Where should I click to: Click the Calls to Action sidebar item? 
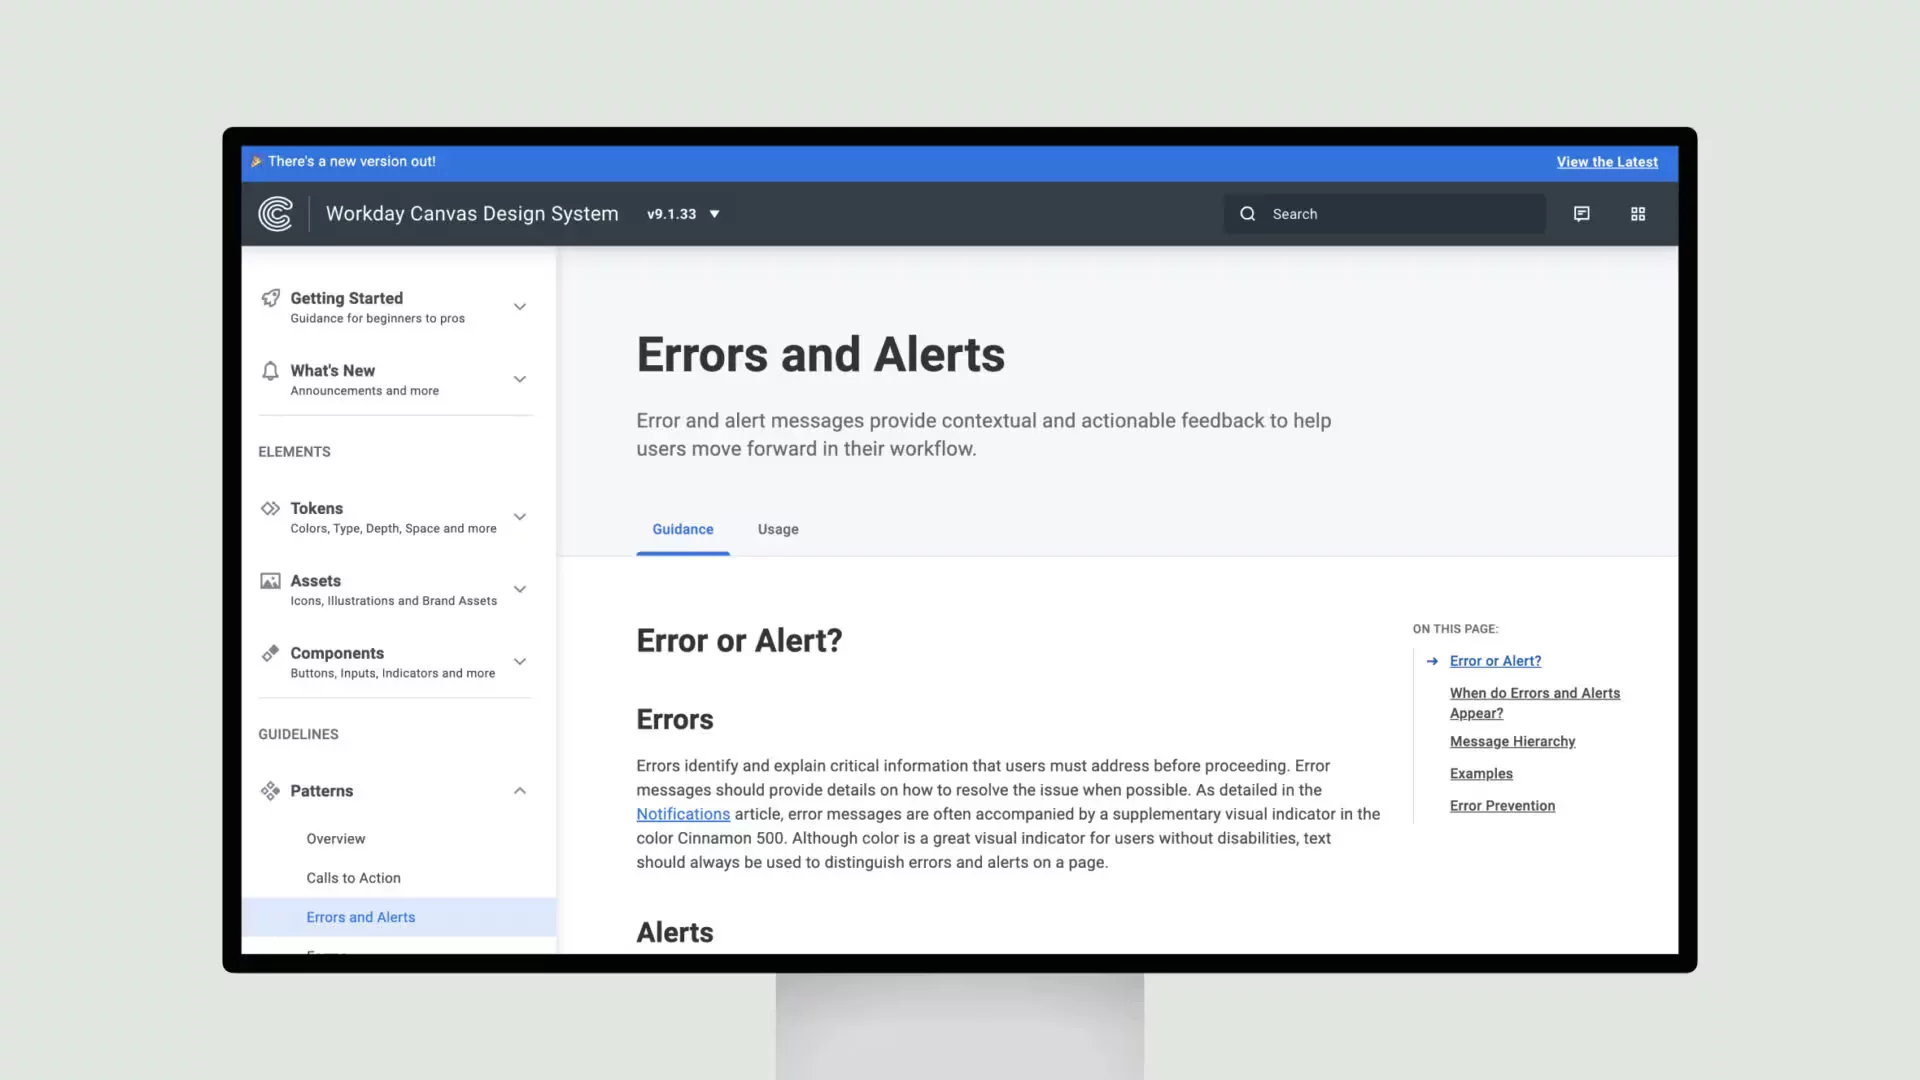pyautogui.click(x=353, y=877)
